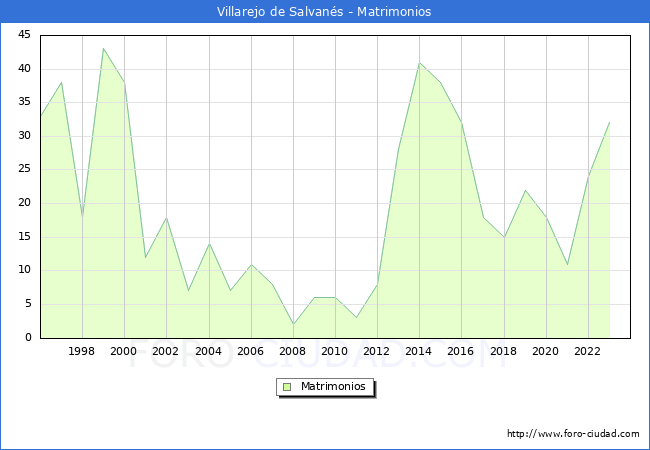Click the 1999 peak data point
This screenshot has height=450, width=650.
click(103, 48)
